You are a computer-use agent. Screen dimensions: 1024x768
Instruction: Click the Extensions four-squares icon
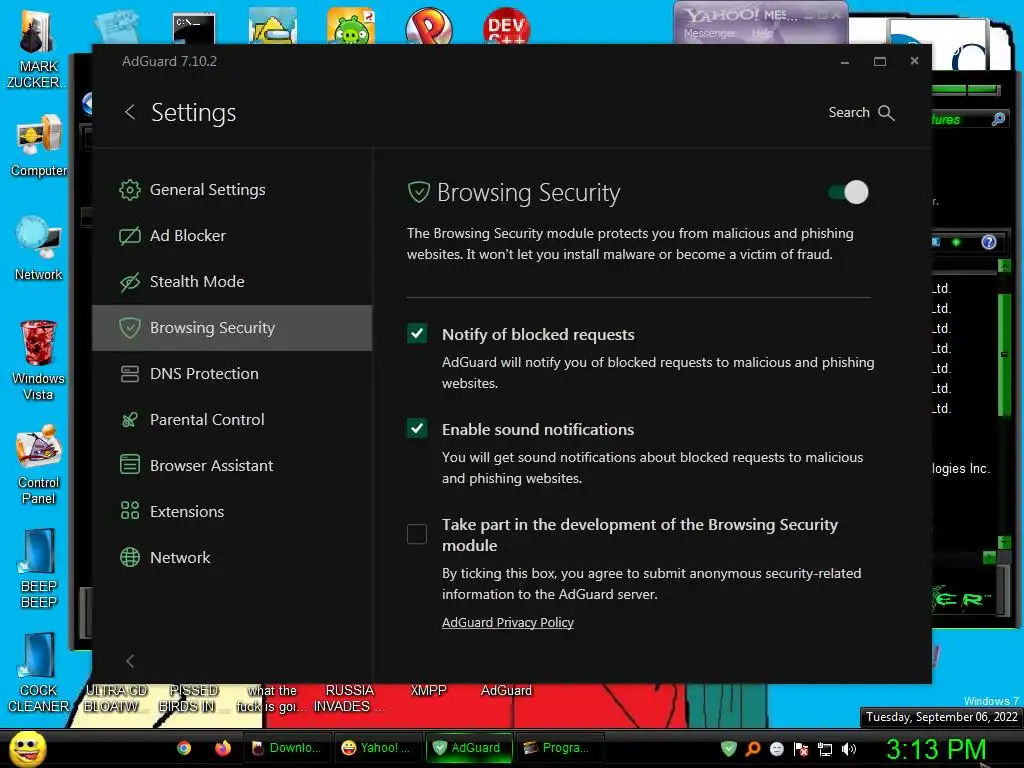[x=130, y=511]
